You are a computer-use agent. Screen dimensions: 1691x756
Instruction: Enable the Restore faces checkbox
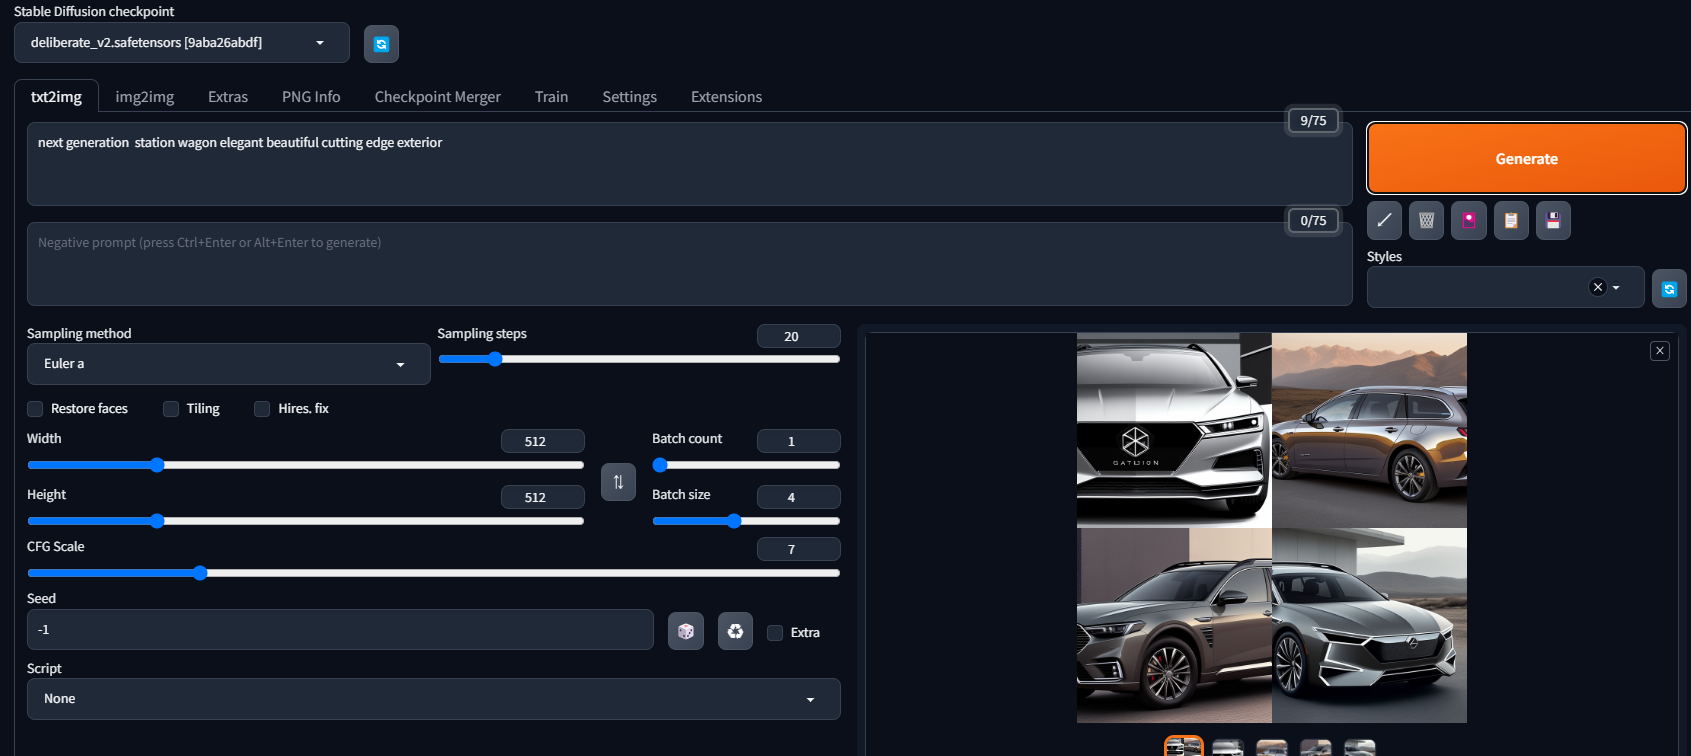[x=35, y=409]
